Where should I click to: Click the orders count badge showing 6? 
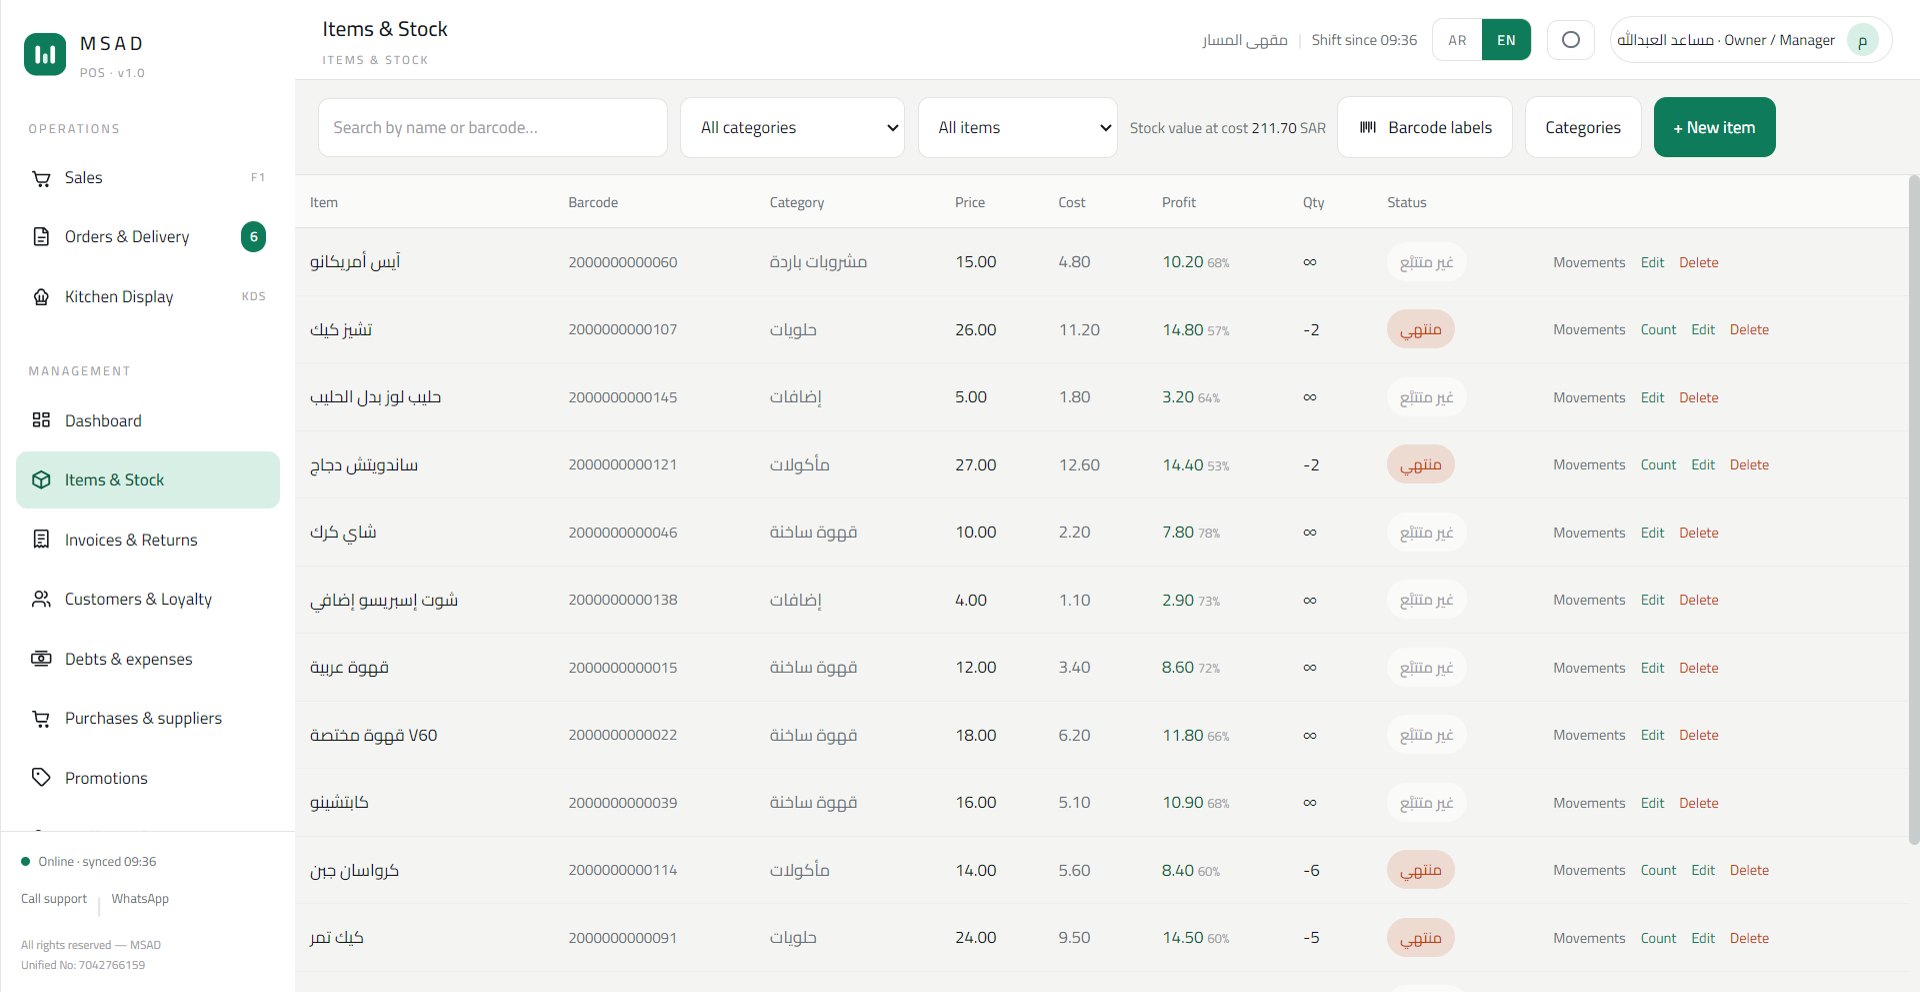click(254, 237)
